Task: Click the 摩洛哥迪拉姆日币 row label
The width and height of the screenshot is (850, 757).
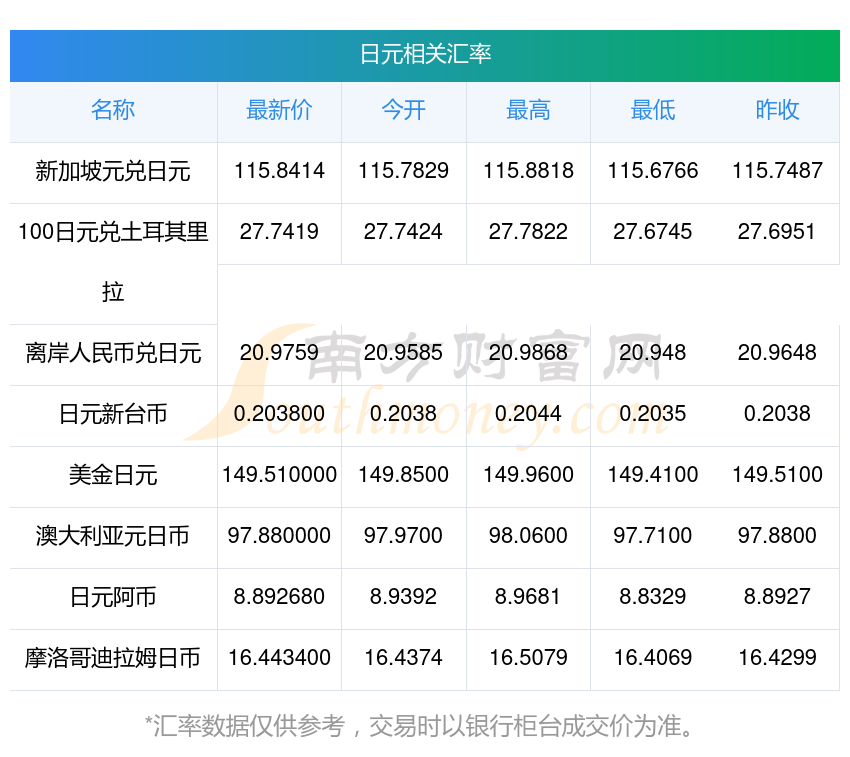Action: click(x=113, y=658)
